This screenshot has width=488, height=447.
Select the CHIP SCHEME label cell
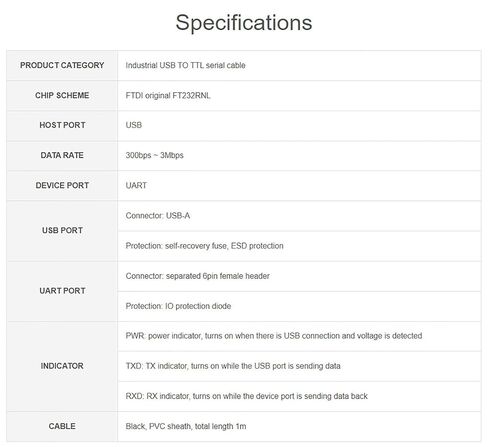tap(62, 95)
